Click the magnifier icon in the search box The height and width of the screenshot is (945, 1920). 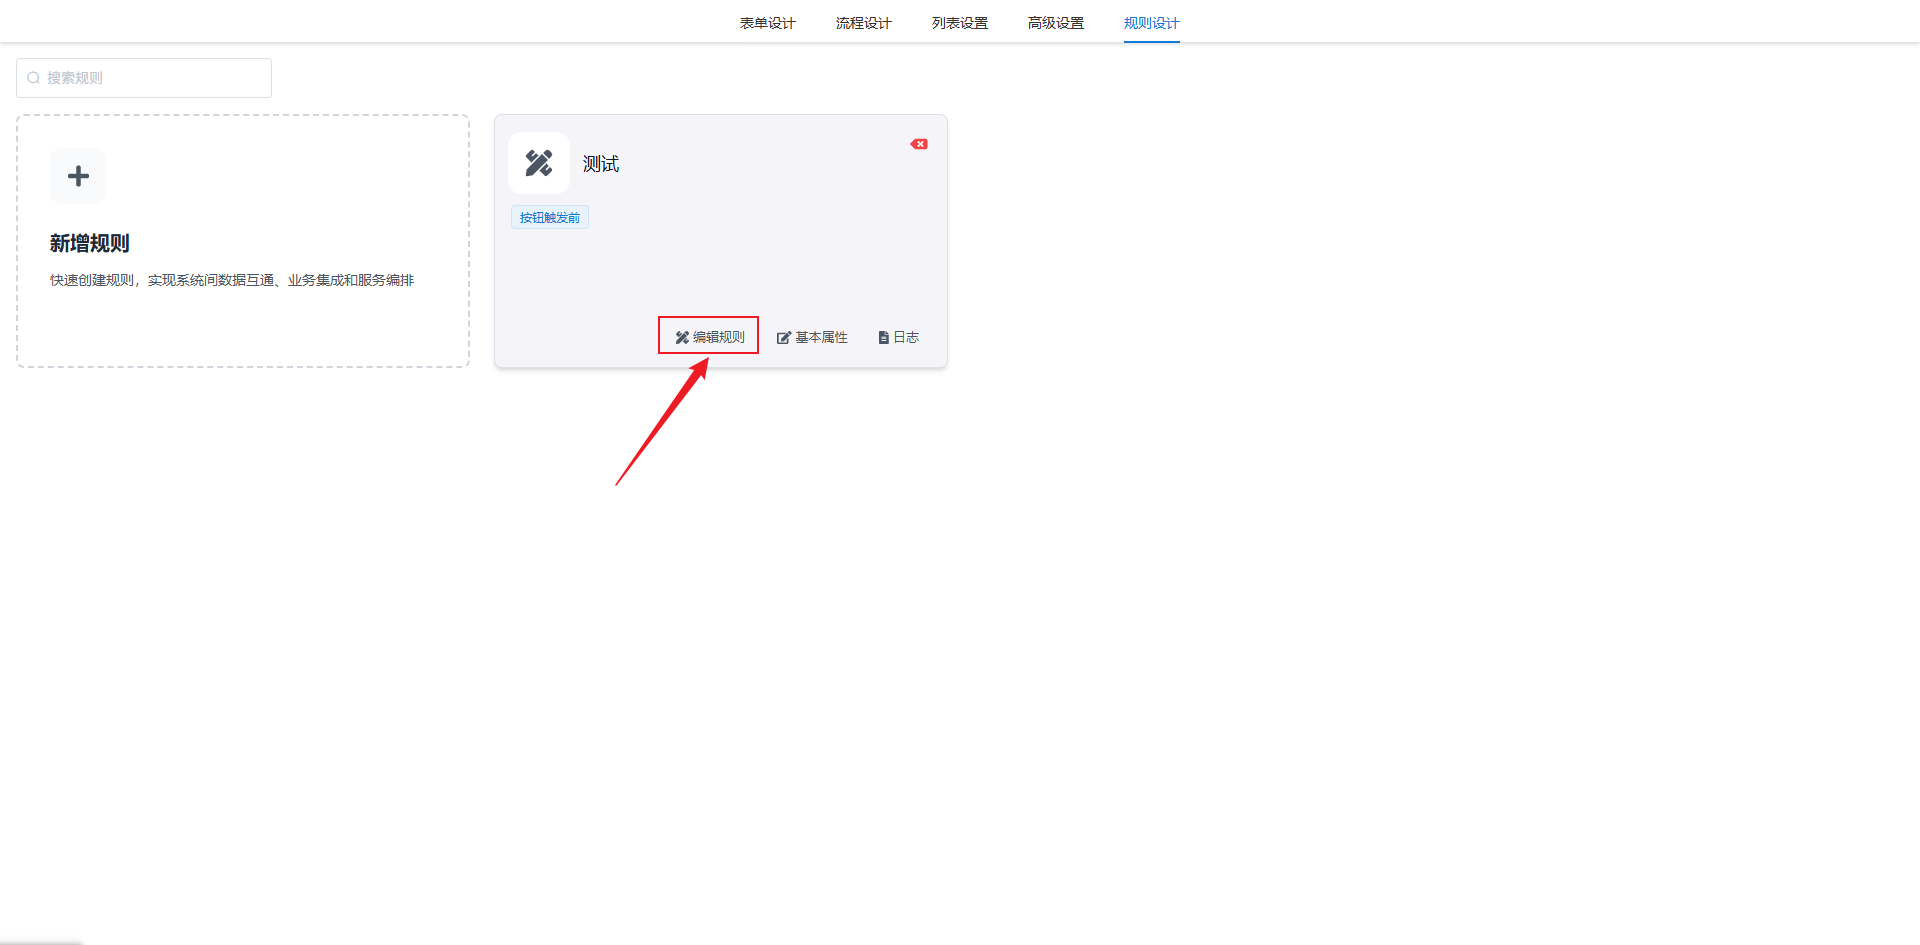pos(34,78)
